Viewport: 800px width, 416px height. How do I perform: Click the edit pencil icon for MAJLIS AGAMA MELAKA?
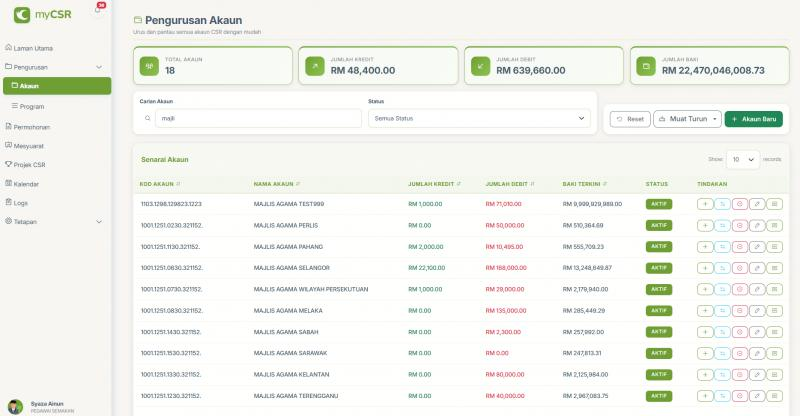coord(757,310)
